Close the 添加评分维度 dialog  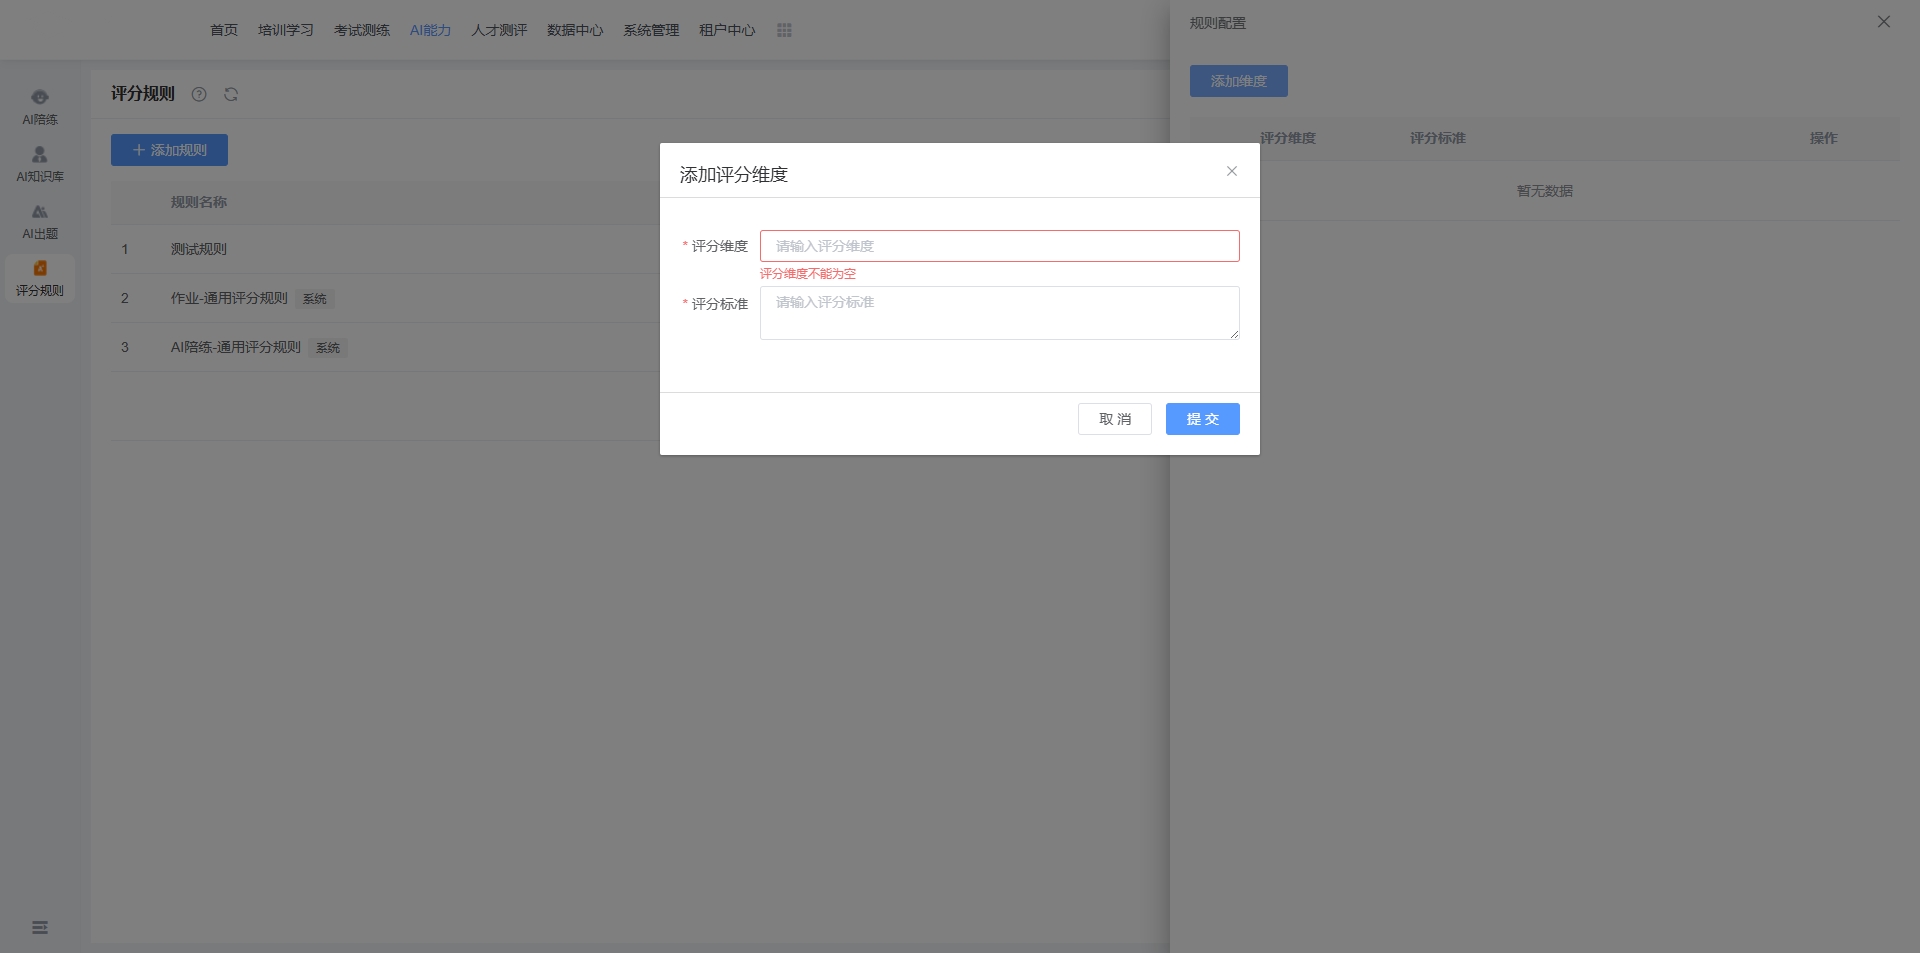[1232, 171]
